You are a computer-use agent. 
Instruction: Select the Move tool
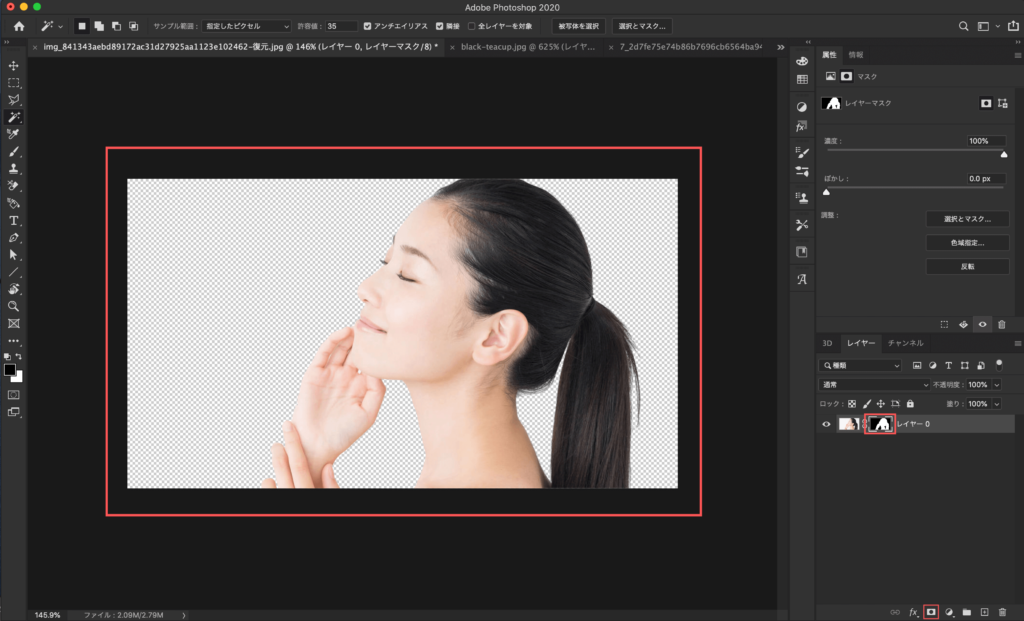(13, 66)
